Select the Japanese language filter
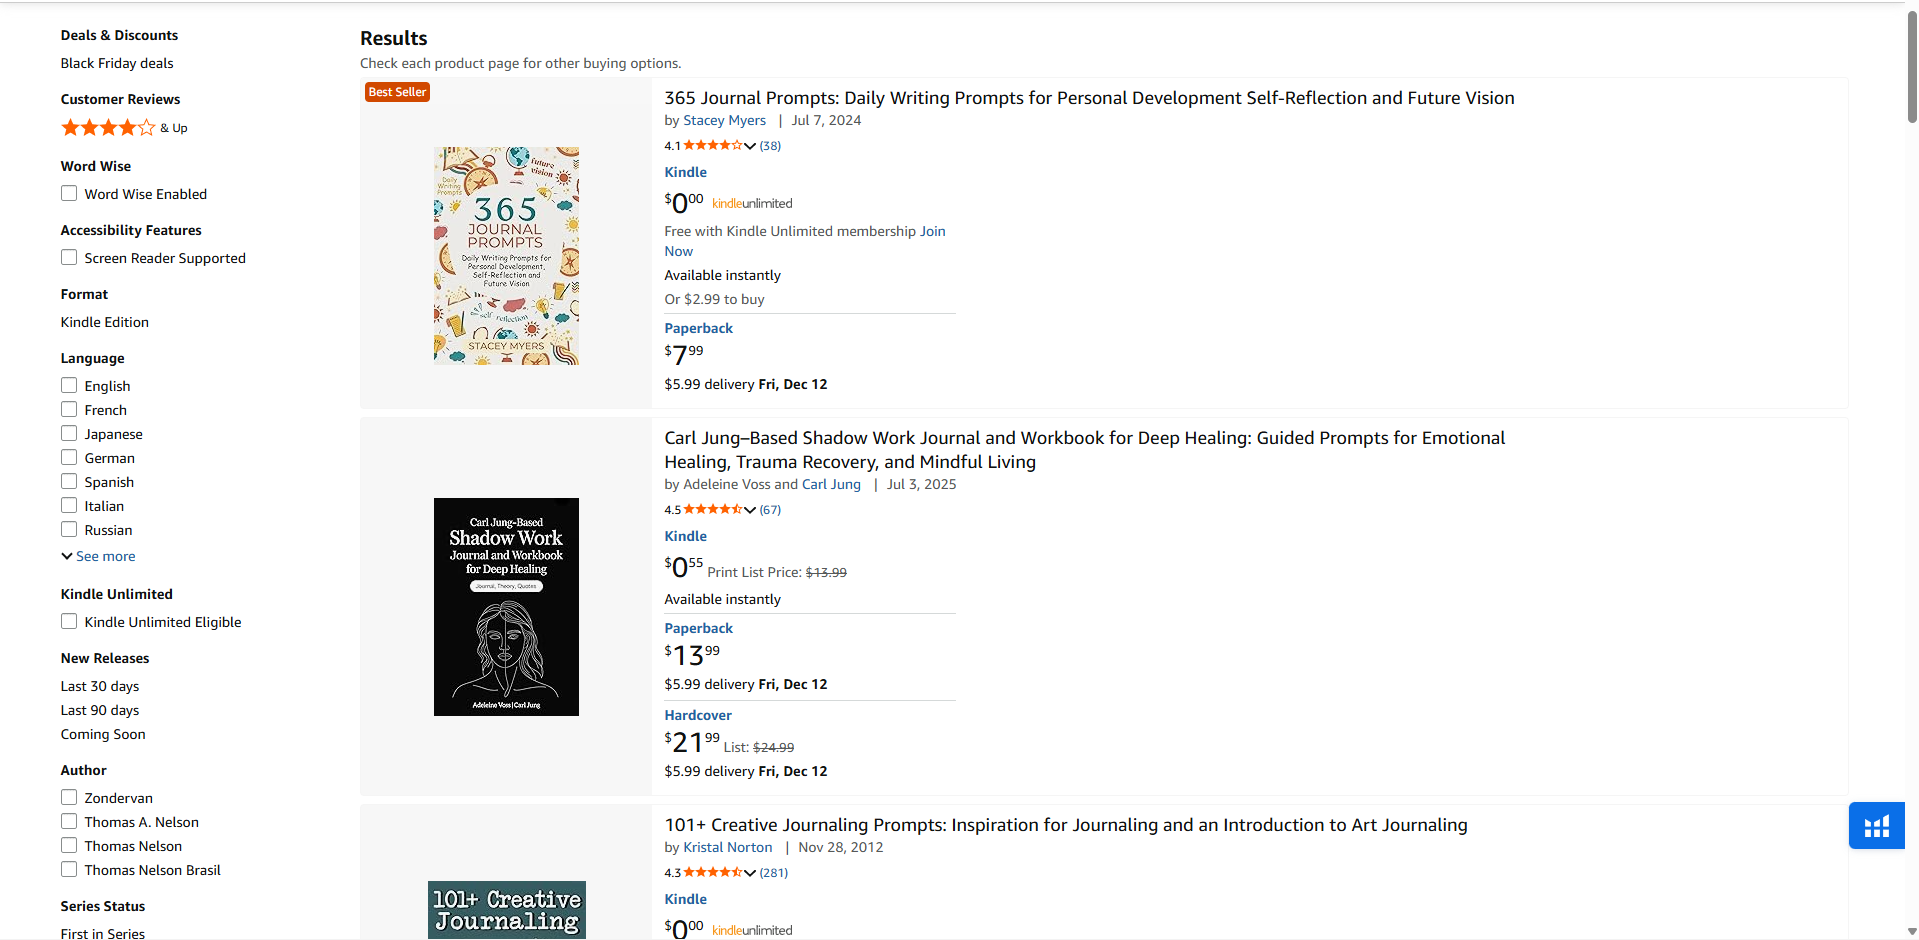The height and width of the screenshot is (940, 1919). point(69,432)
